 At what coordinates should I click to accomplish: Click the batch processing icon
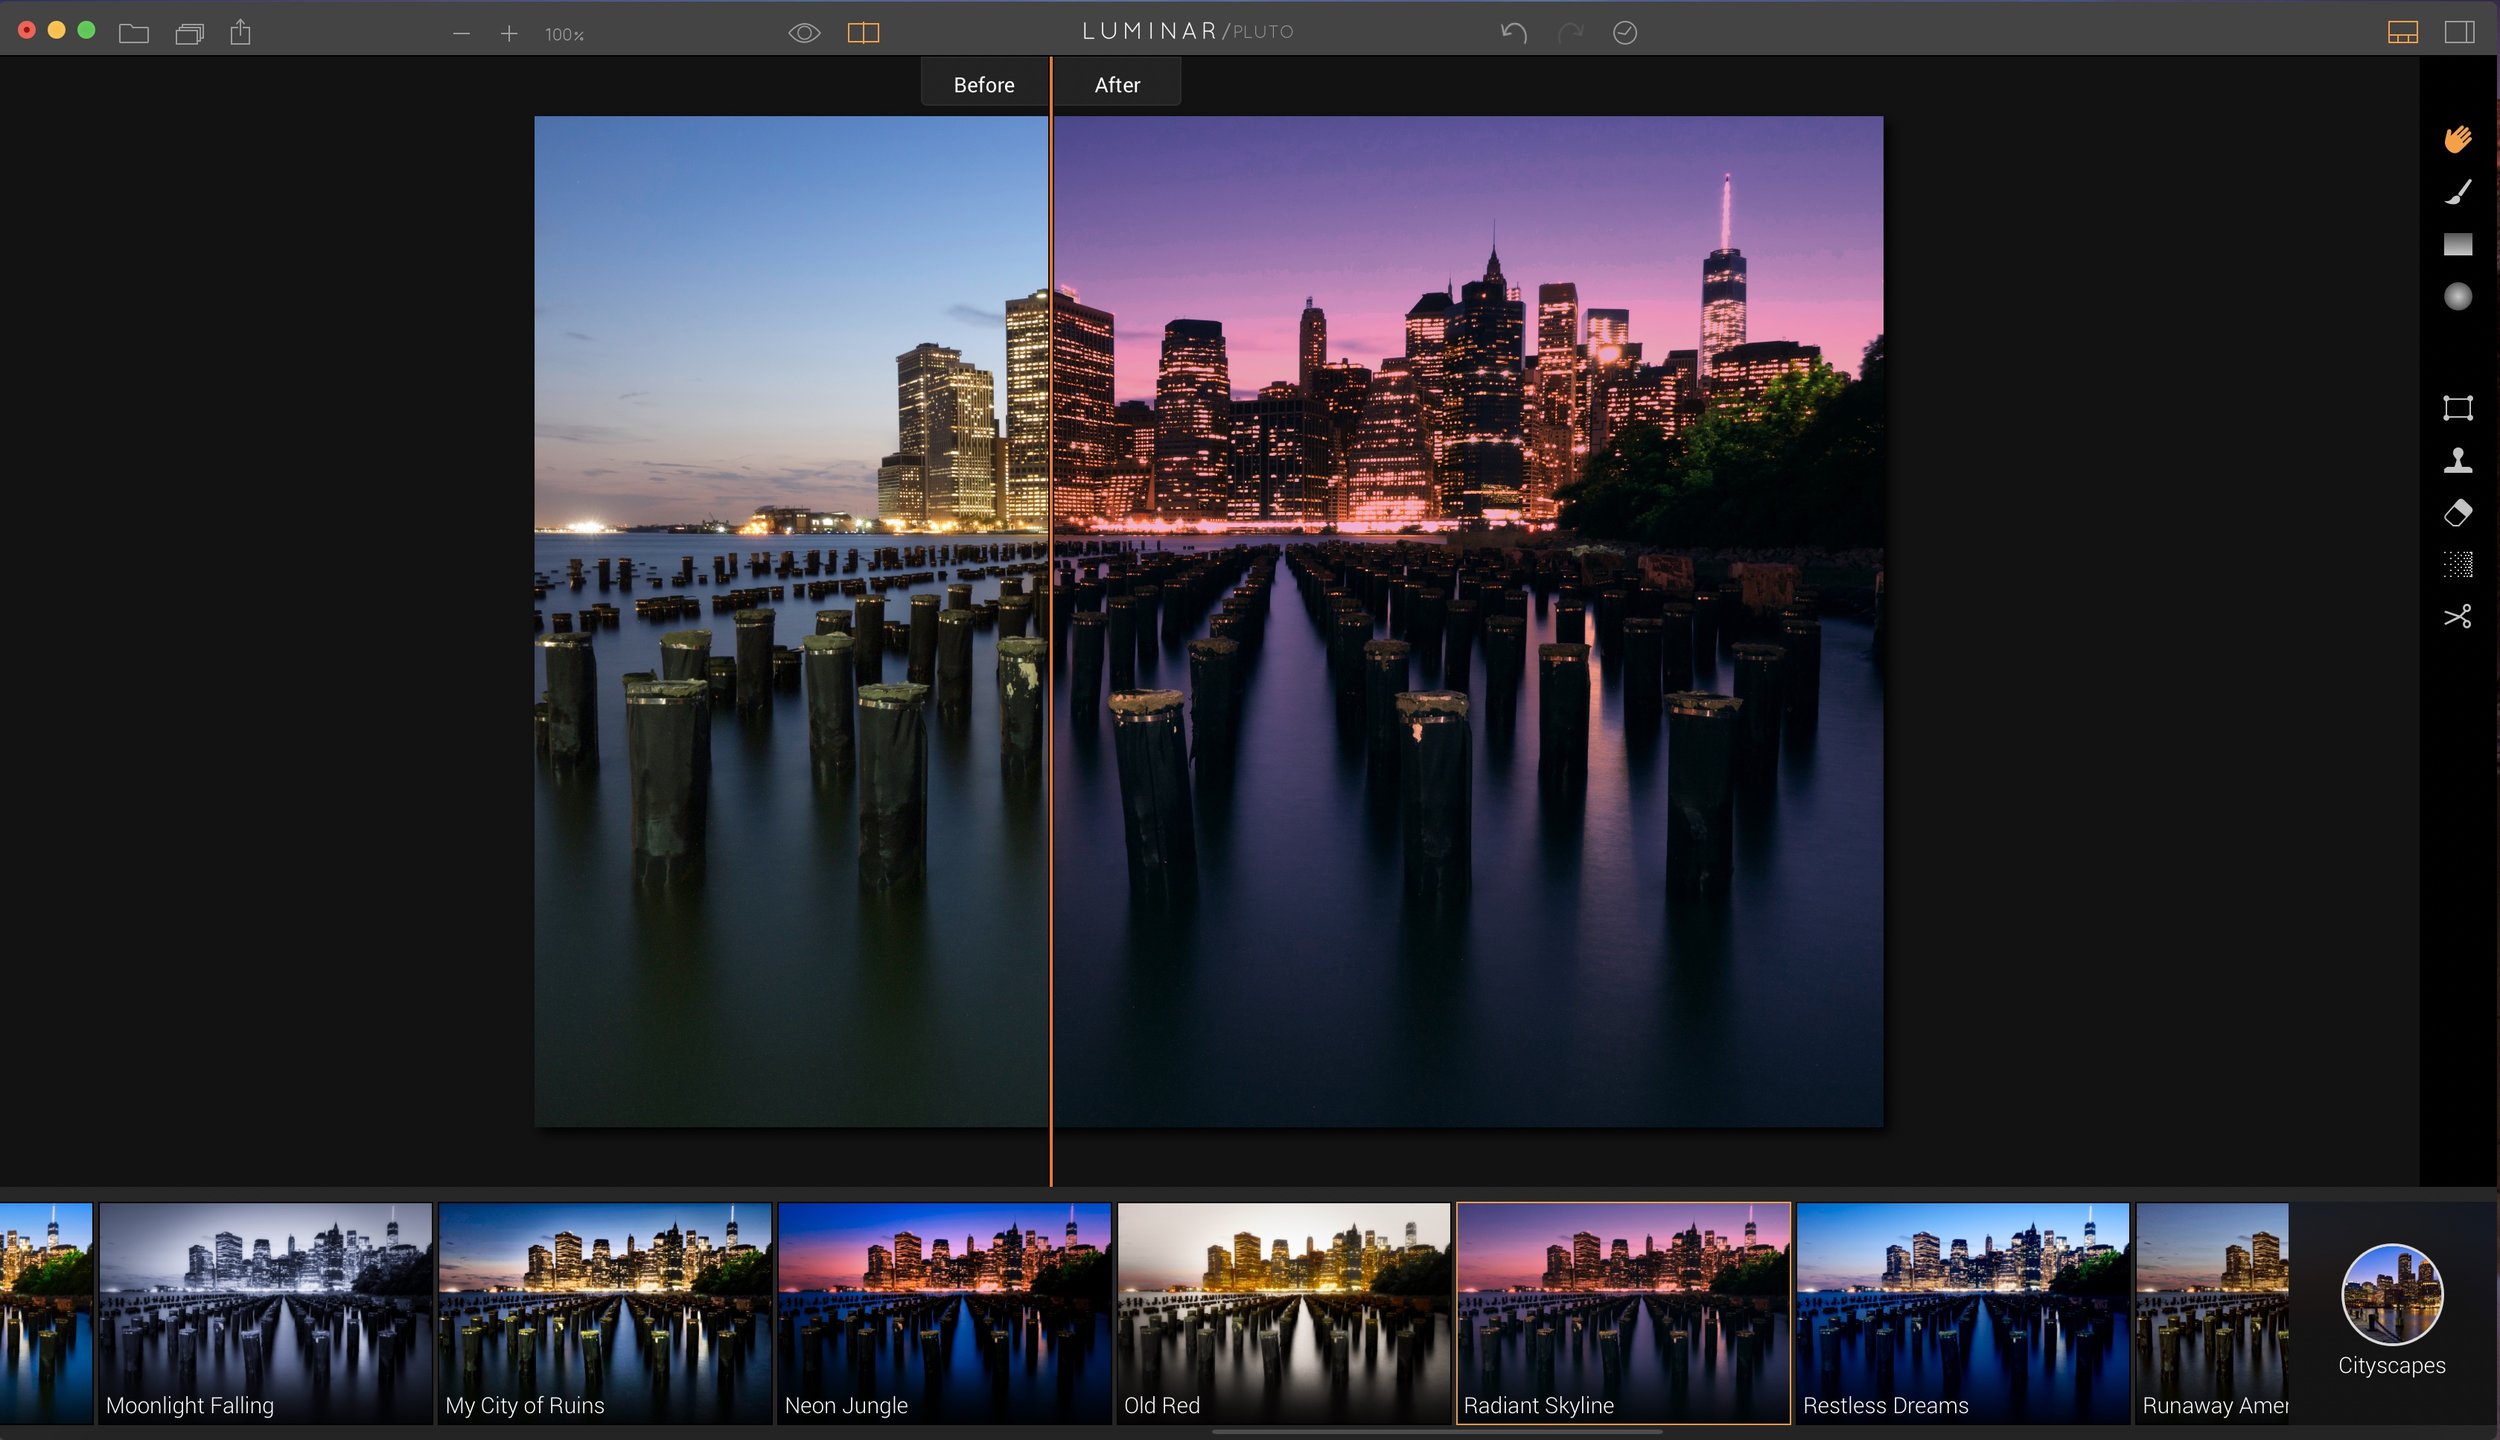189,34
